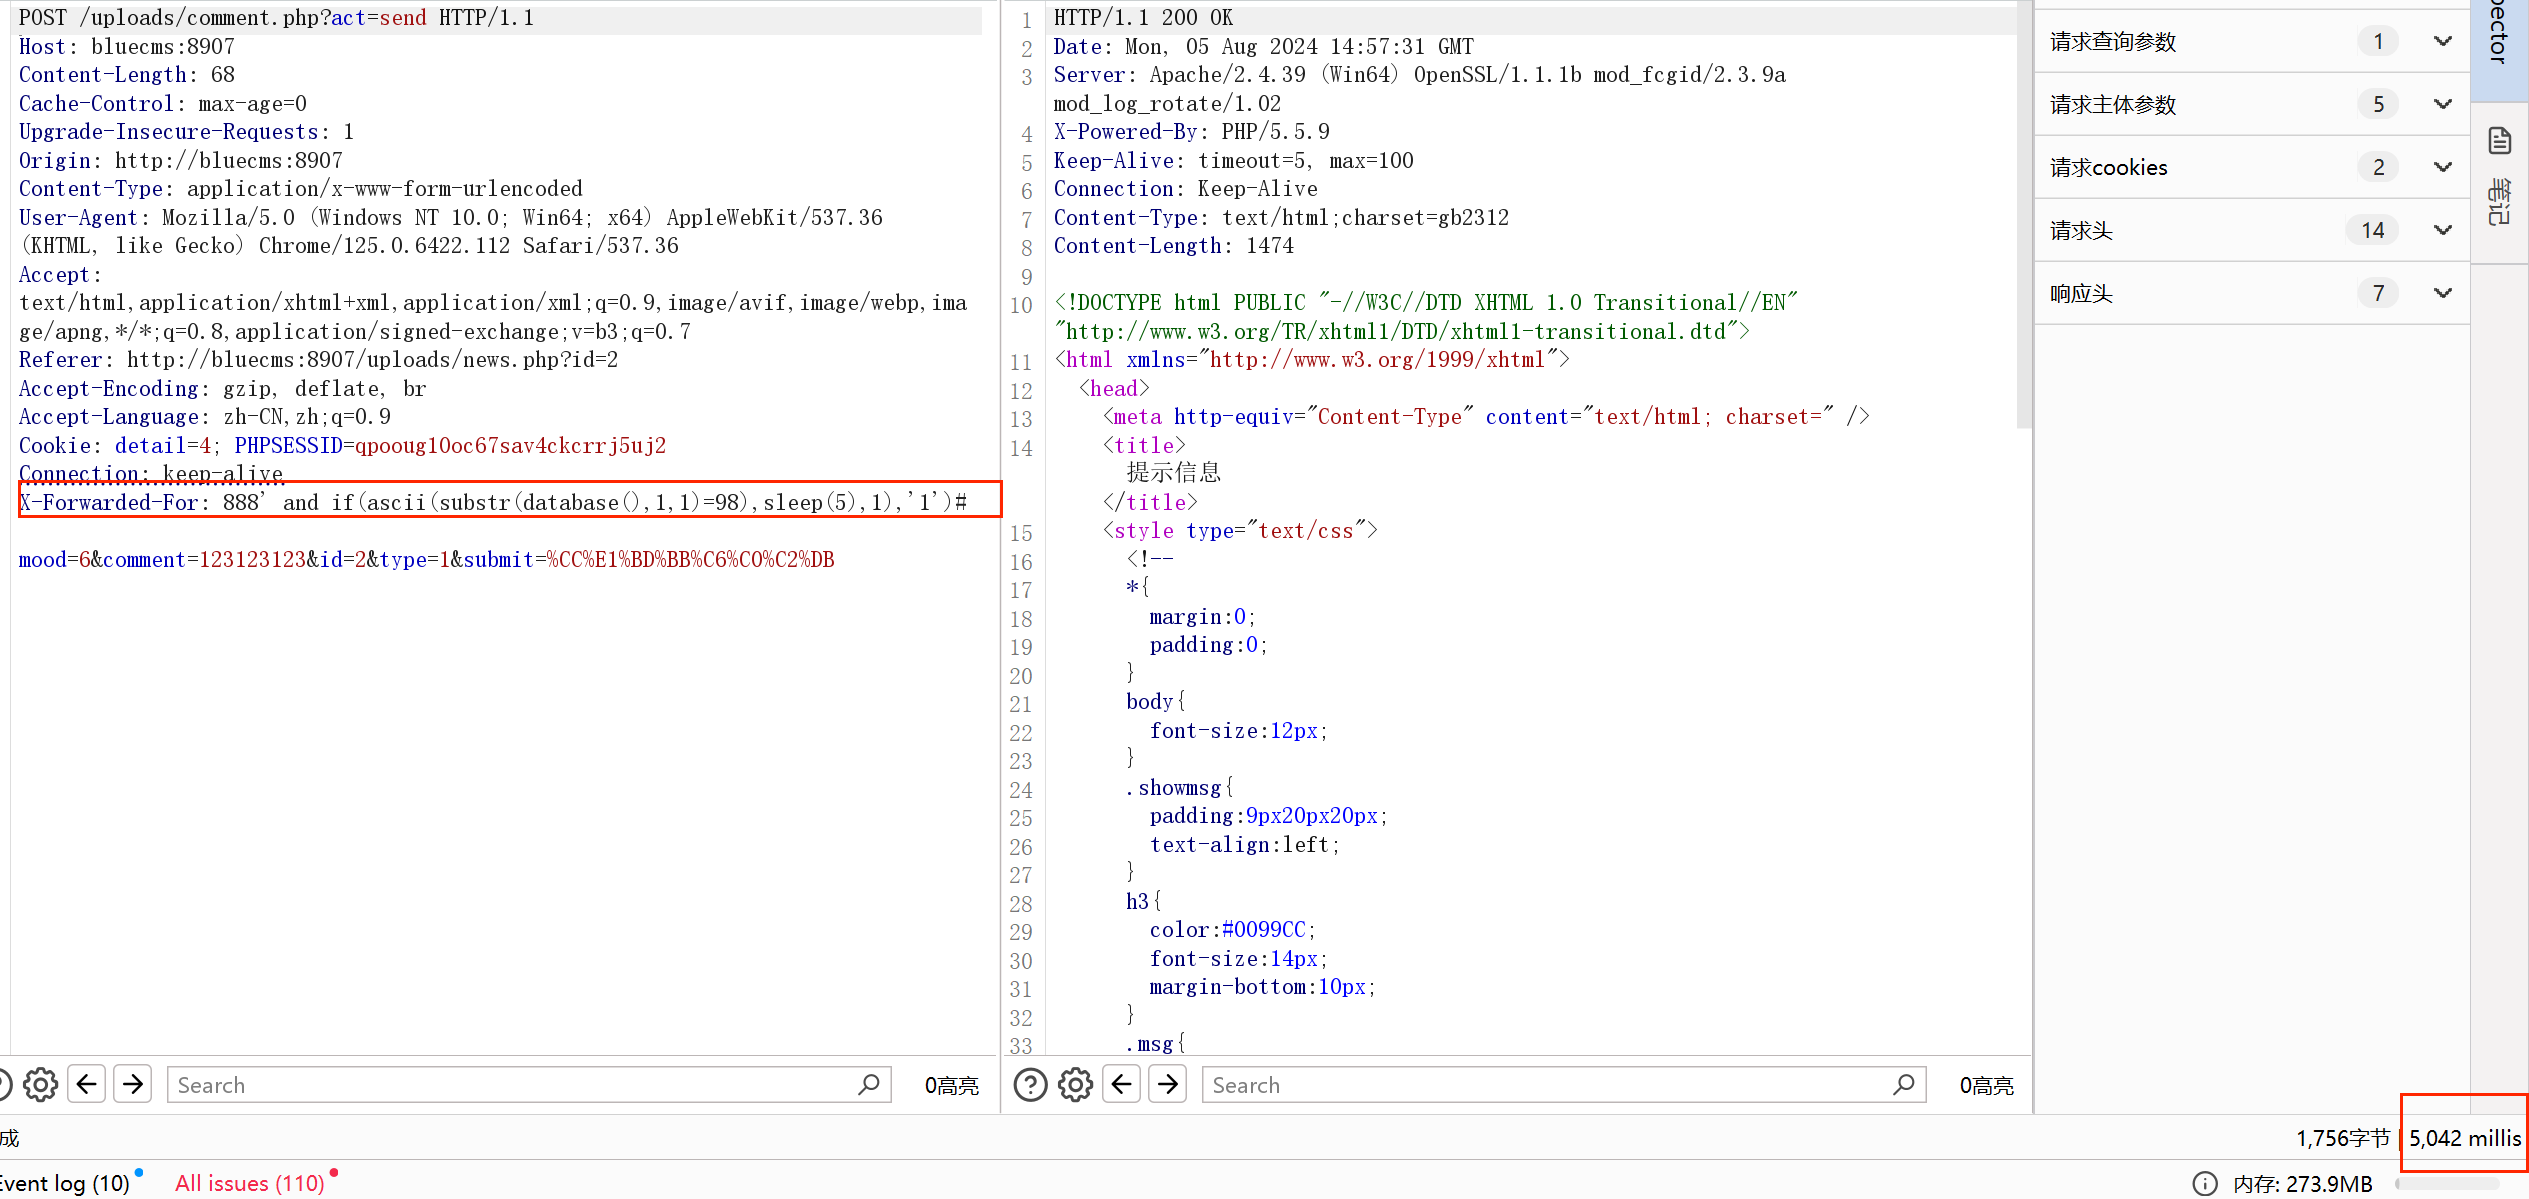The height and width of the screenshot is (1199, 2529).
Task: Click the Content-Type: application/x-www-form-urlencoded line
Action: click(300, 188)
